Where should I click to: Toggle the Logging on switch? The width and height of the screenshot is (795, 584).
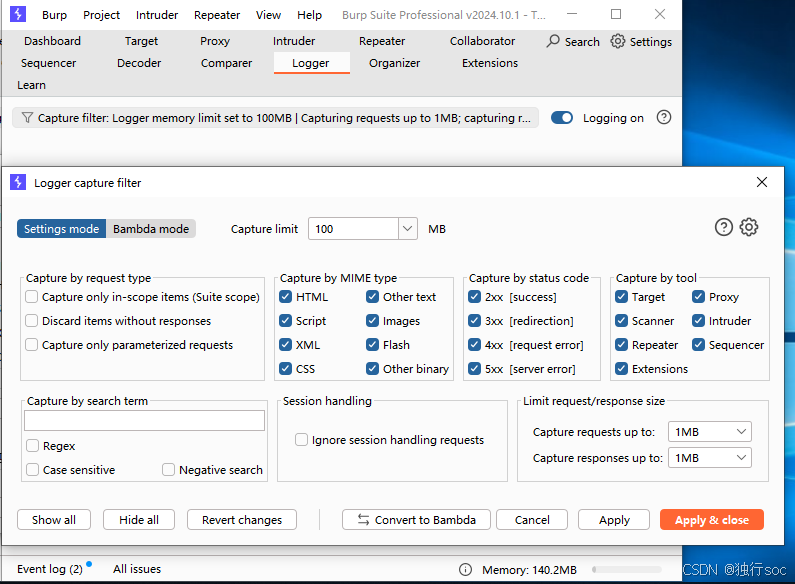(x=562, y=118)
